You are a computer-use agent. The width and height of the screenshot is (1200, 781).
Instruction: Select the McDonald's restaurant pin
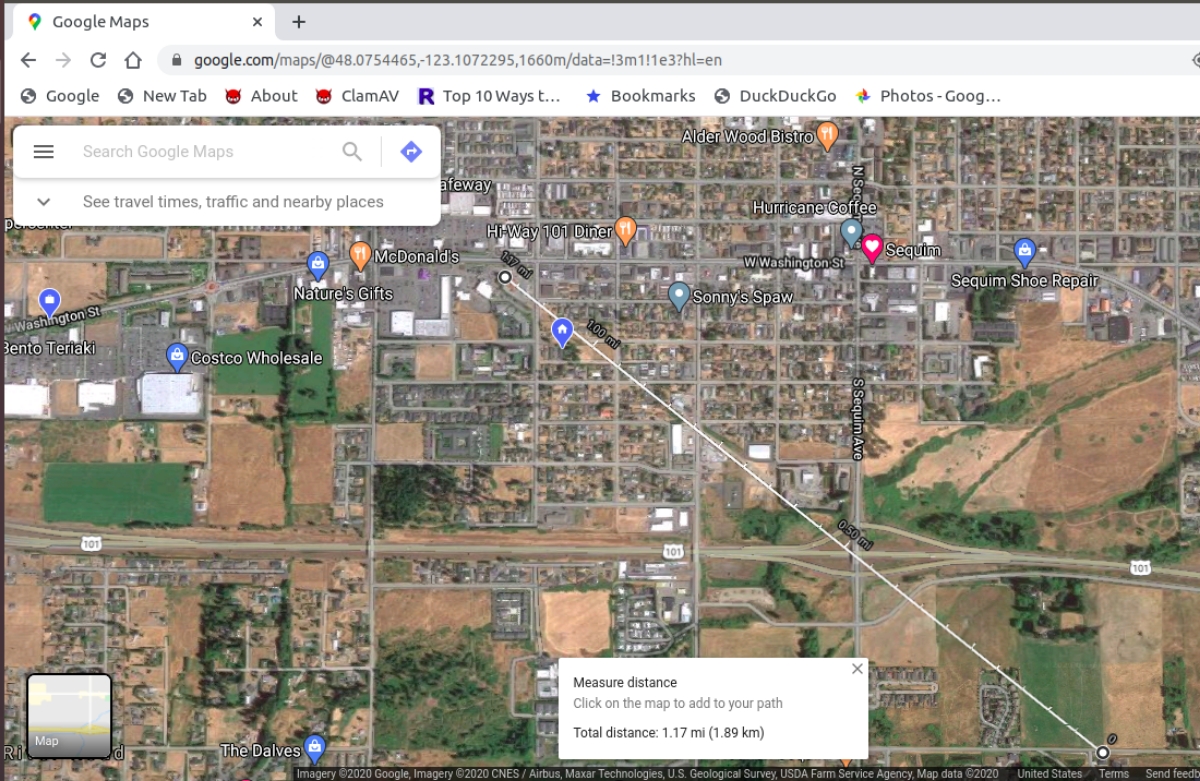tap(361, 255)
